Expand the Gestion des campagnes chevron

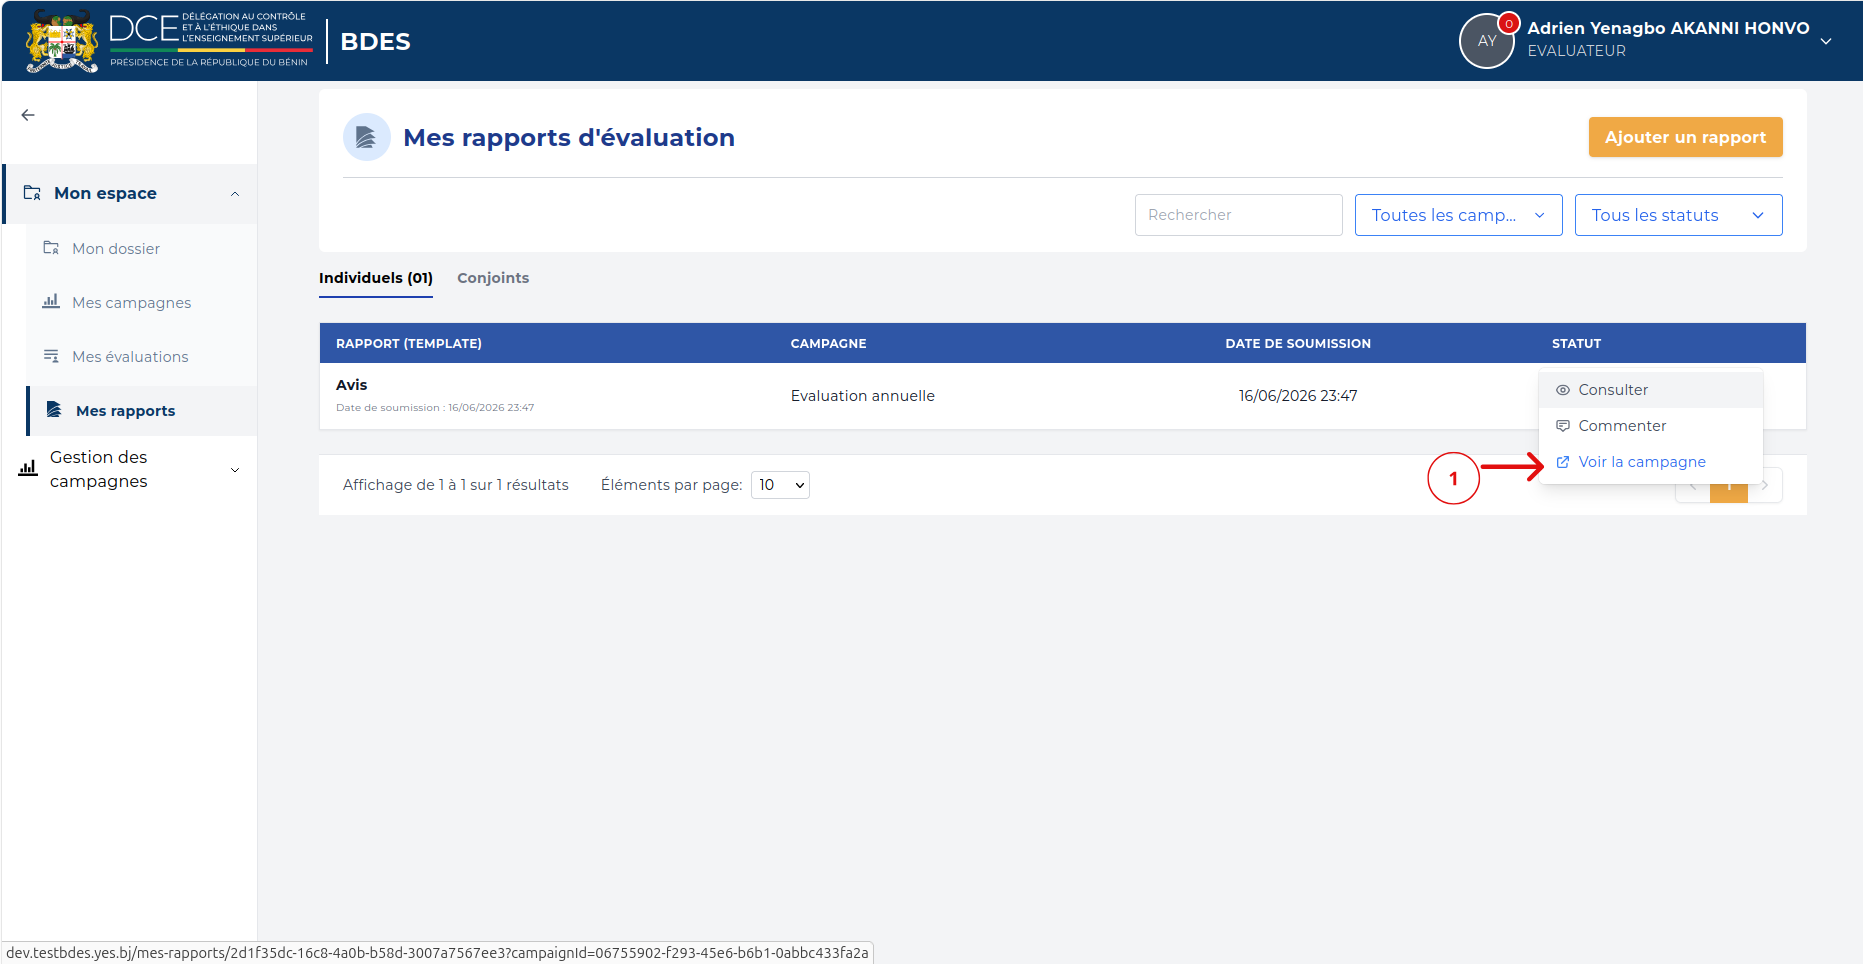235,470
